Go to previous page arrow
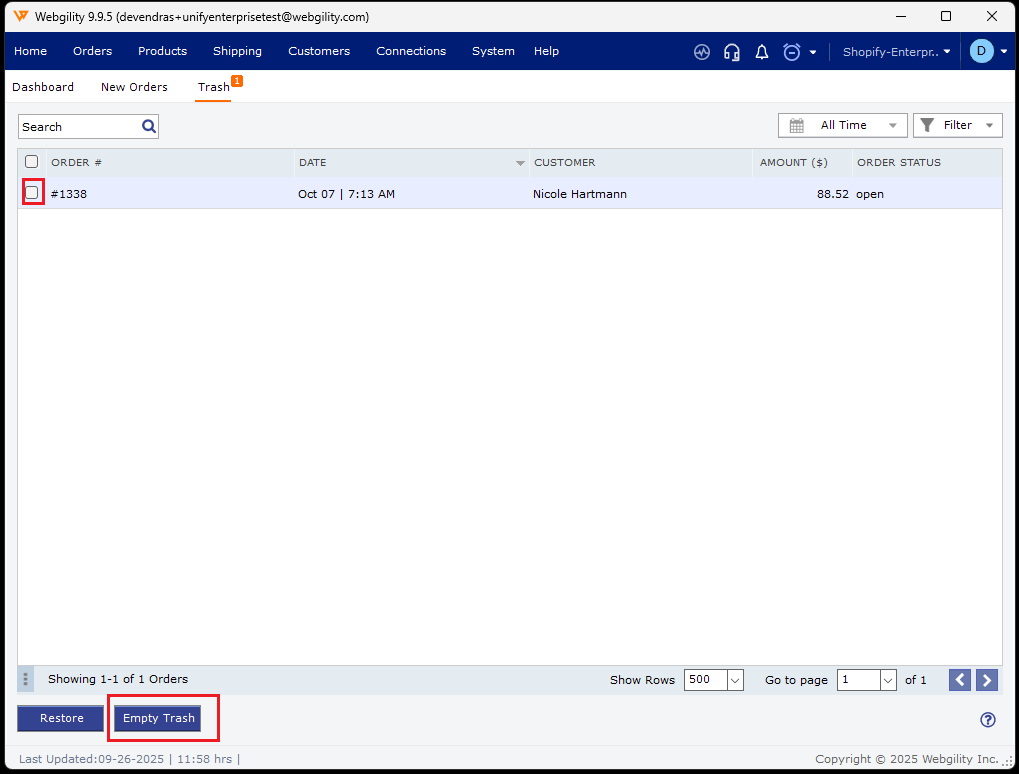Image resolution: width=1019 pixels, height=774 pixels. click(960, 680)
